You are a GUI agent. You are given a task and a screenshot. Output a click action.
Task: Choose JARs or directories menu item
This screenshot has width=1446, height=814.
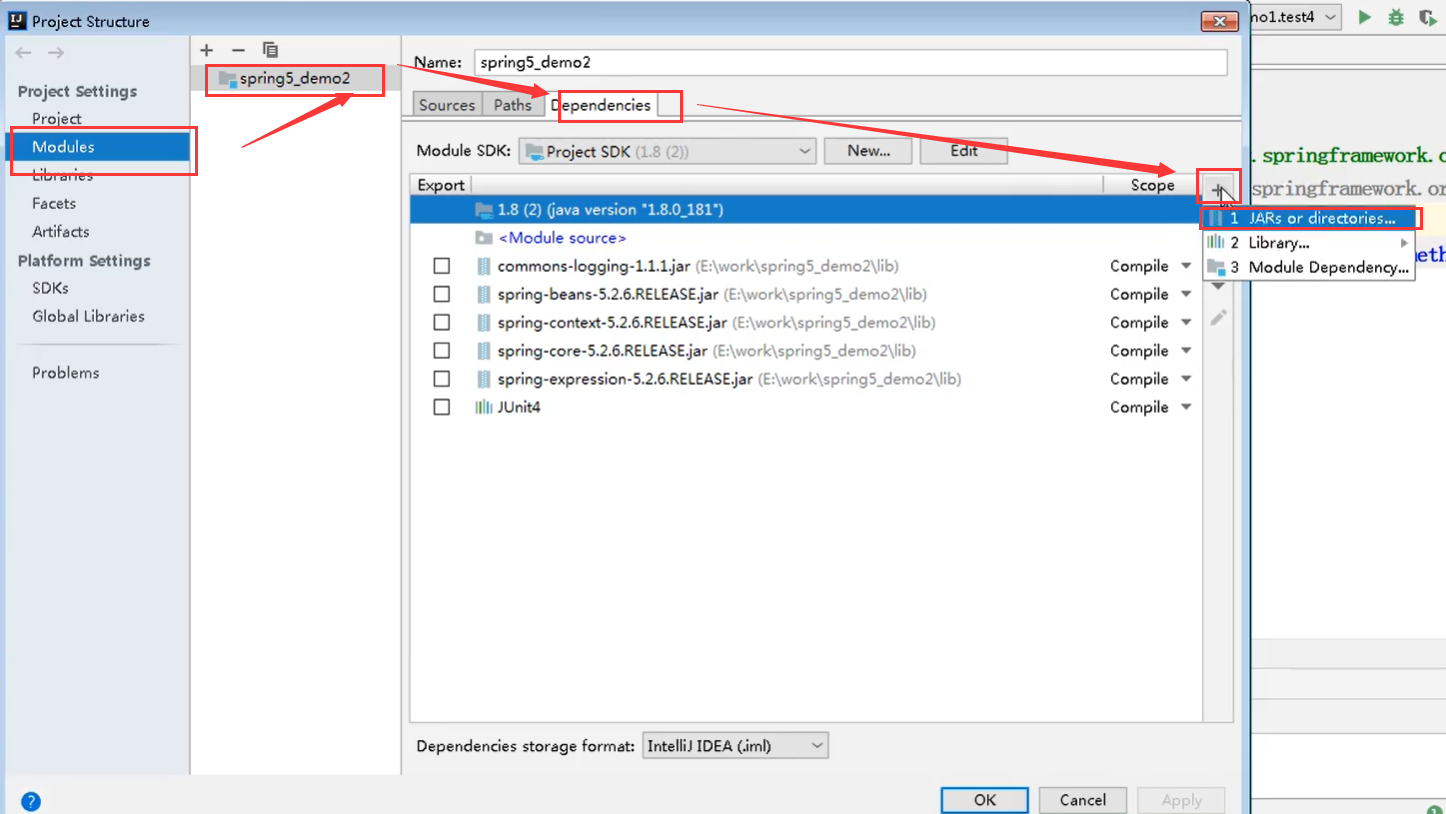tap(1311, 218)
